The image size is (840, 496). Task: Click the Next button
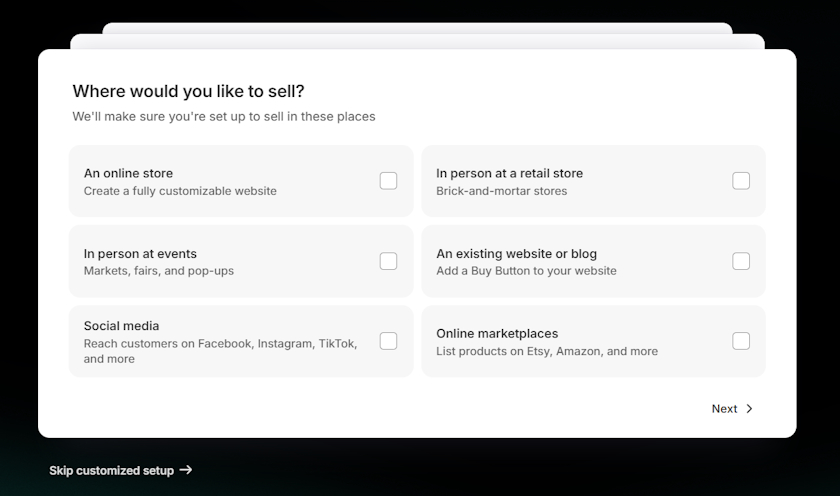pos(732,409)
